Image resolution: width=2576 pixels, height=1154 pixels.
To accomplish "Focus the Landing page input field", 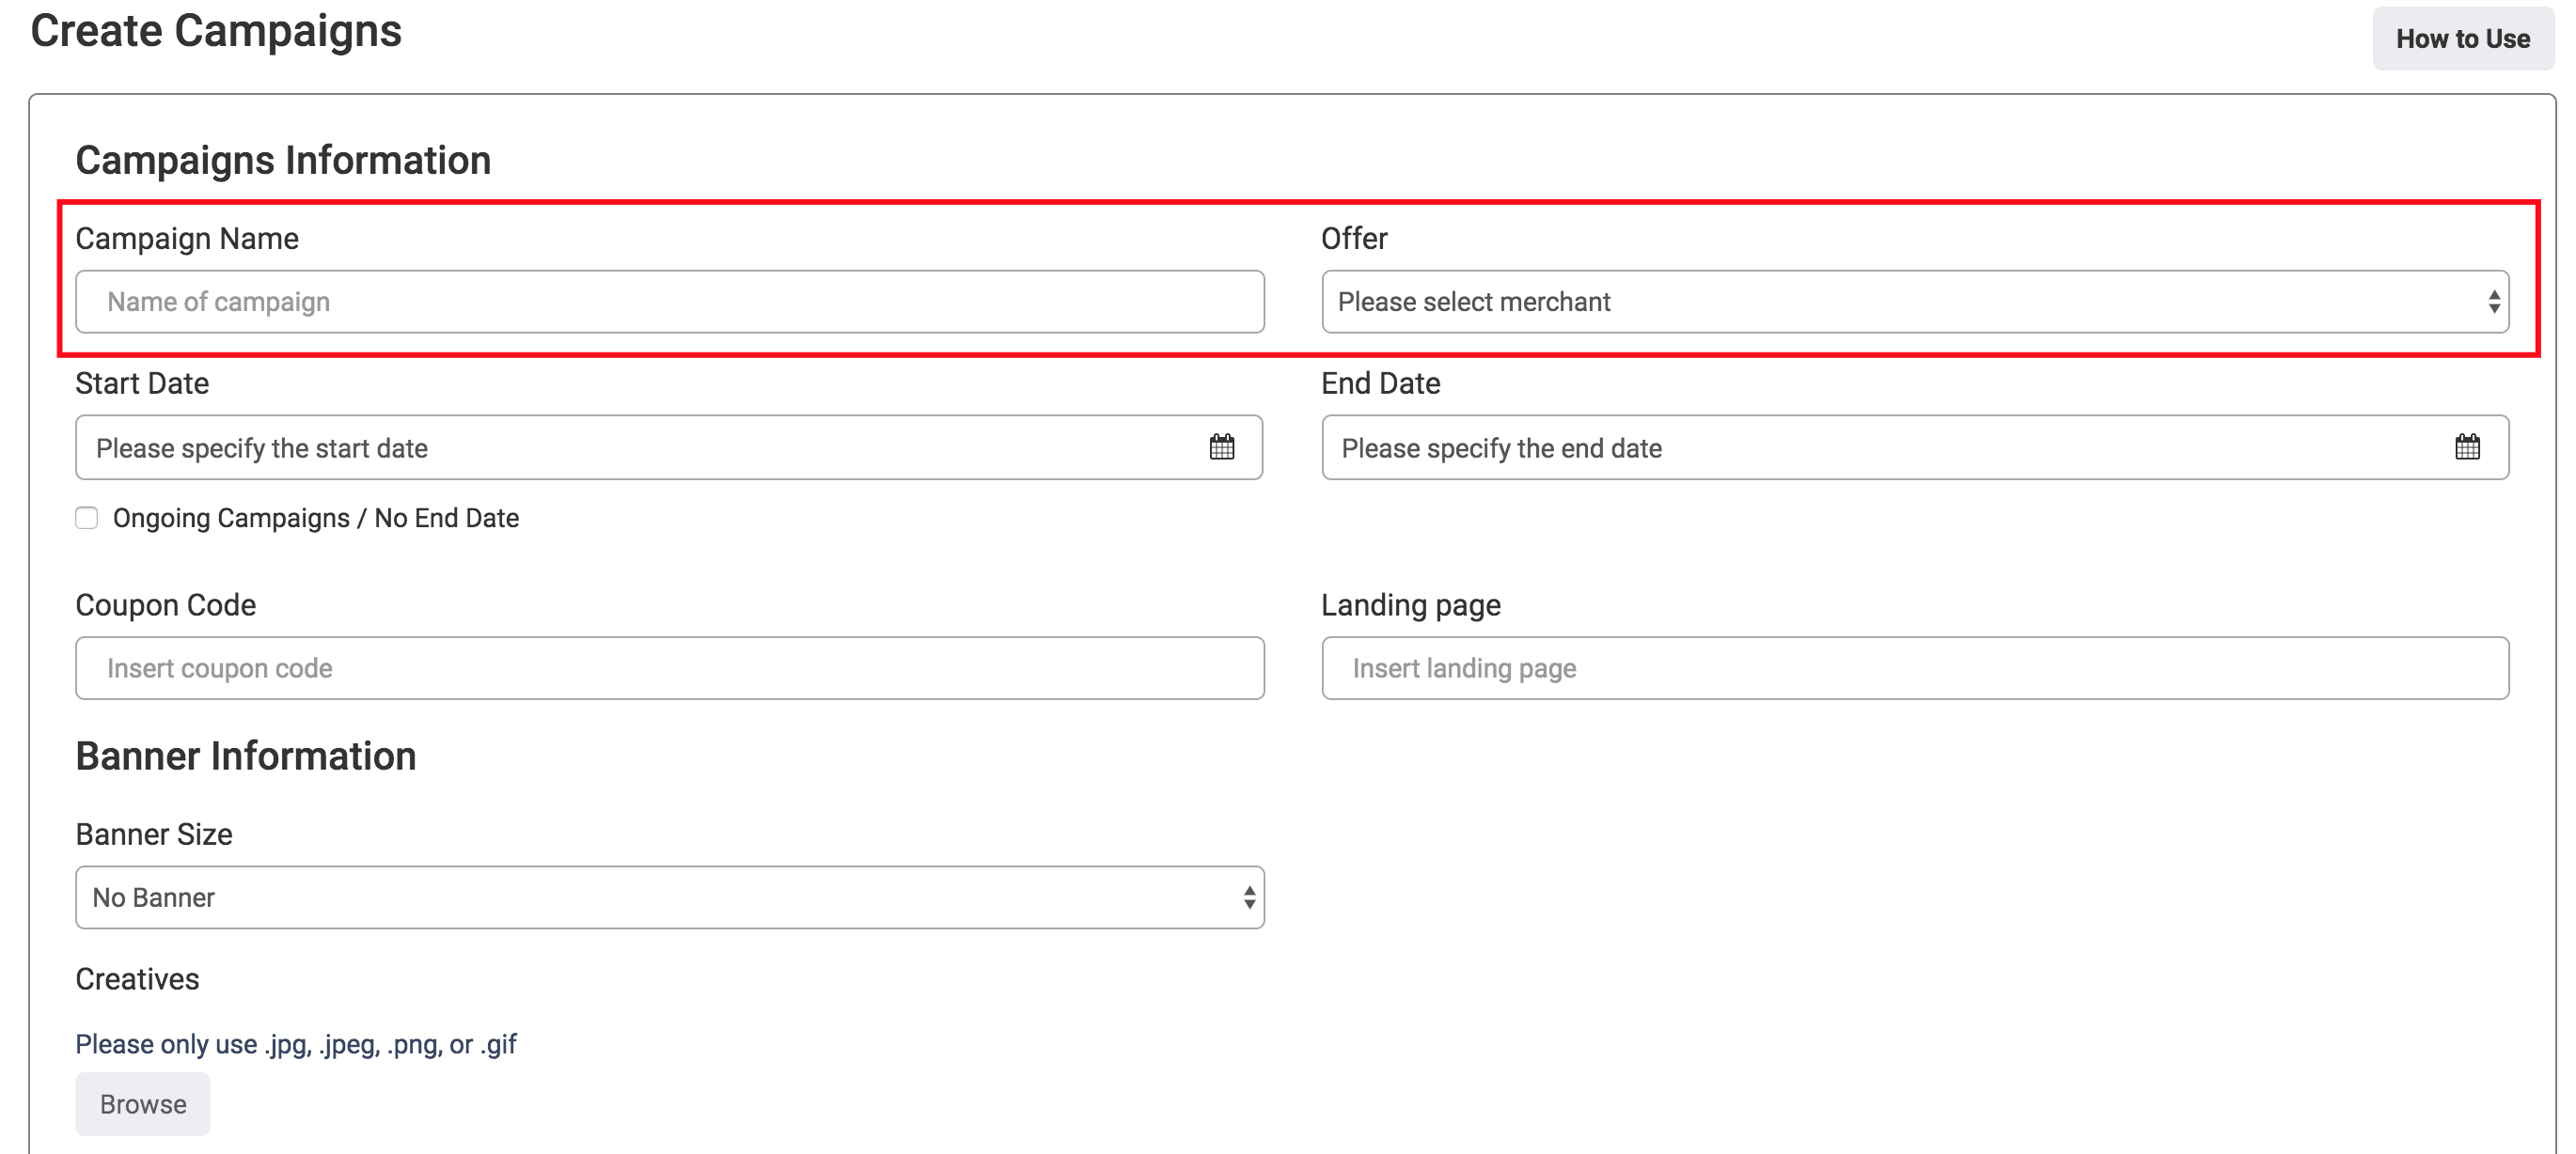I will coord(1915,668).
